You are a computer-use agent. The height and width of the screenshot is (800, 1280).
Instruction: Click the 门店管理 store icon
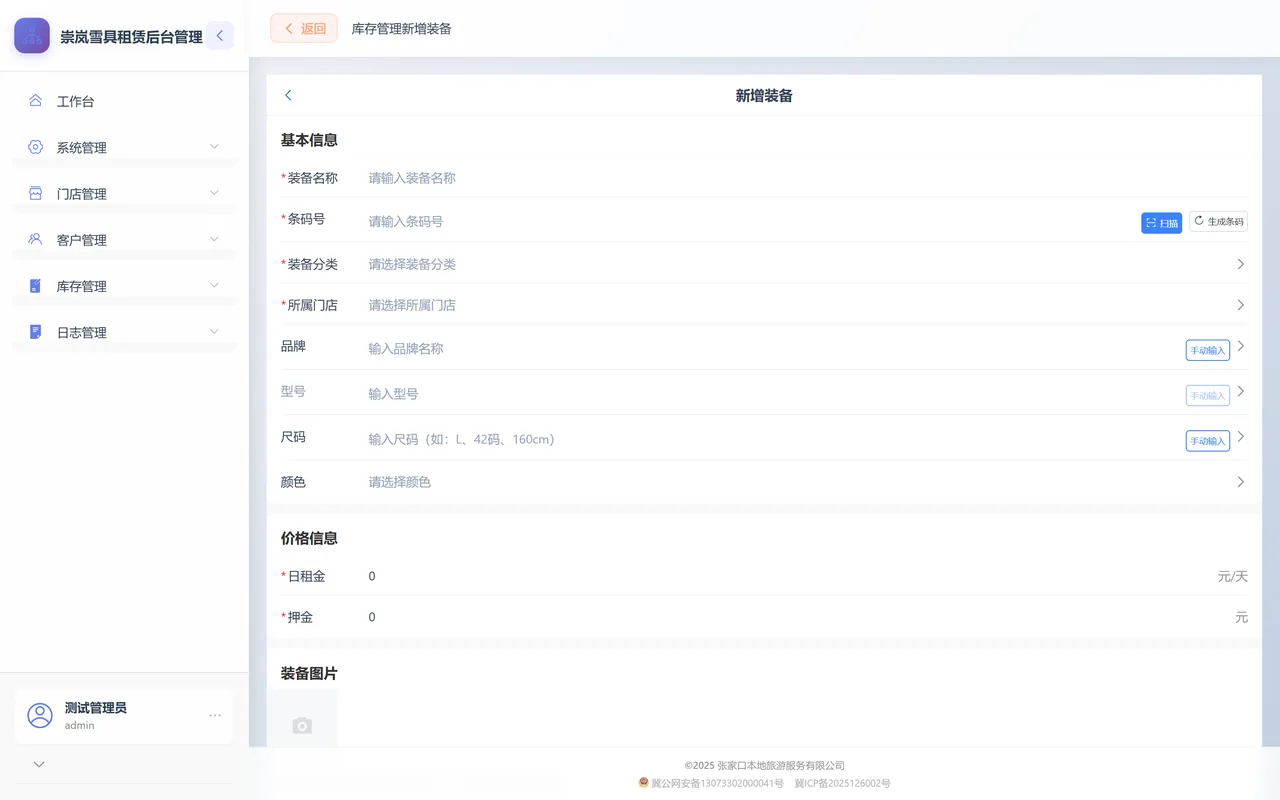tap(35, 193)
